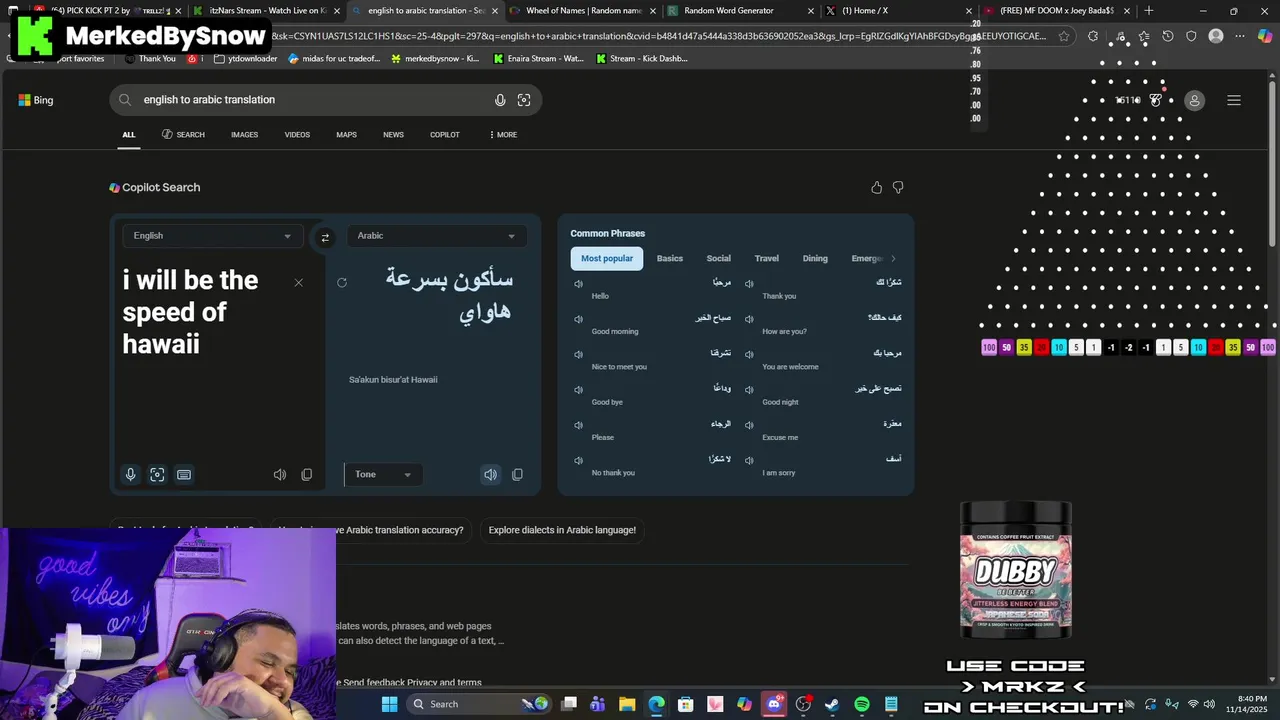Open the Arabic target language dropdown

click(437, 236)
